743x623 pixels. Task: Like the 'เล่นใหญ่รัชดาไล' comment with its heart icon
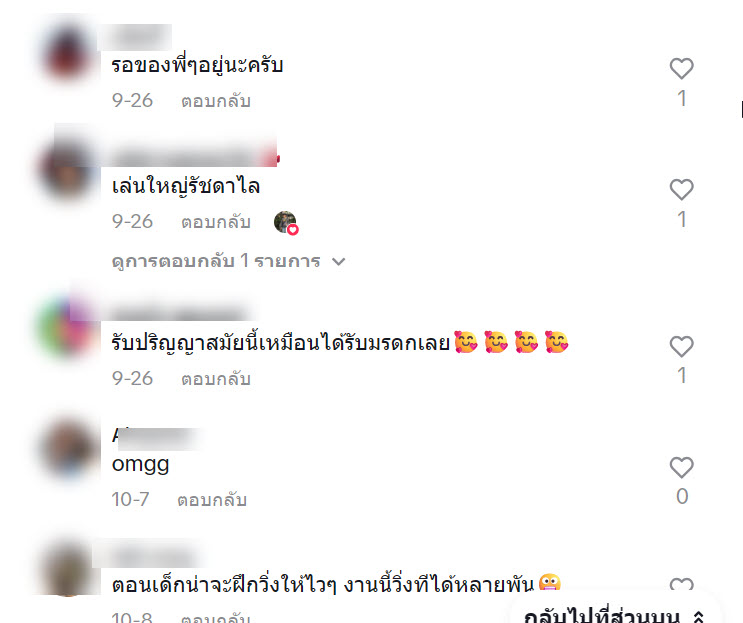pos(681,190)
